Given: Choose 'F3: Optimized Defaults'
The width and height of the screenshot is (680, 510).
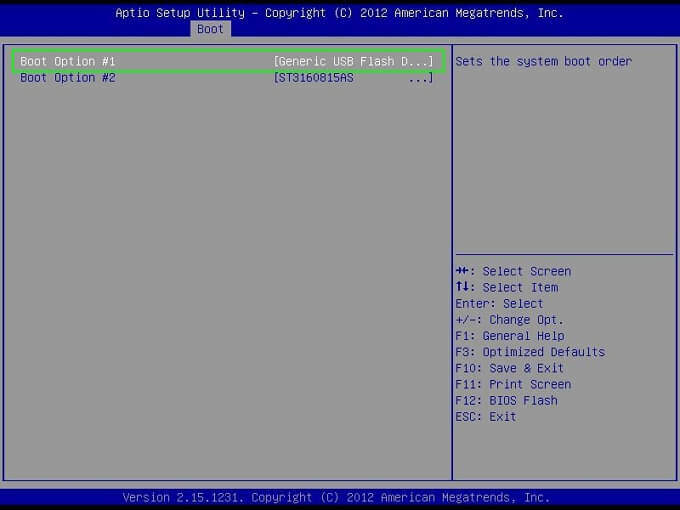Looking at the screenshot, I should coord(529,352).
